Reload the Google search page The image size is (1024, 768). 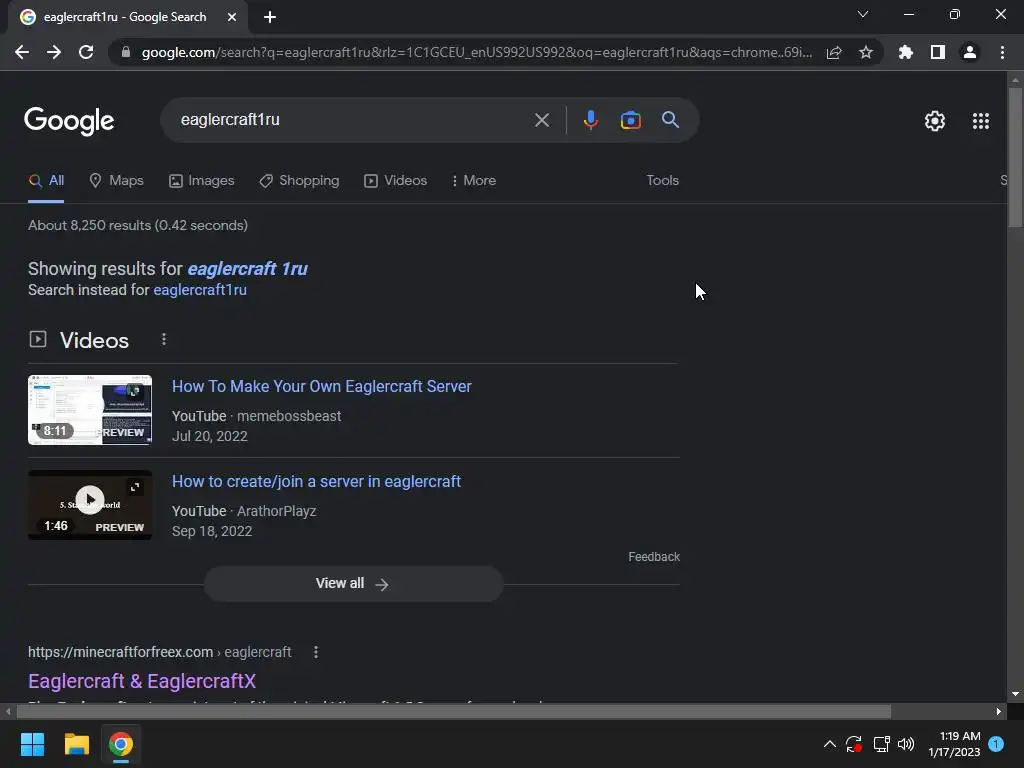point(86,52)
